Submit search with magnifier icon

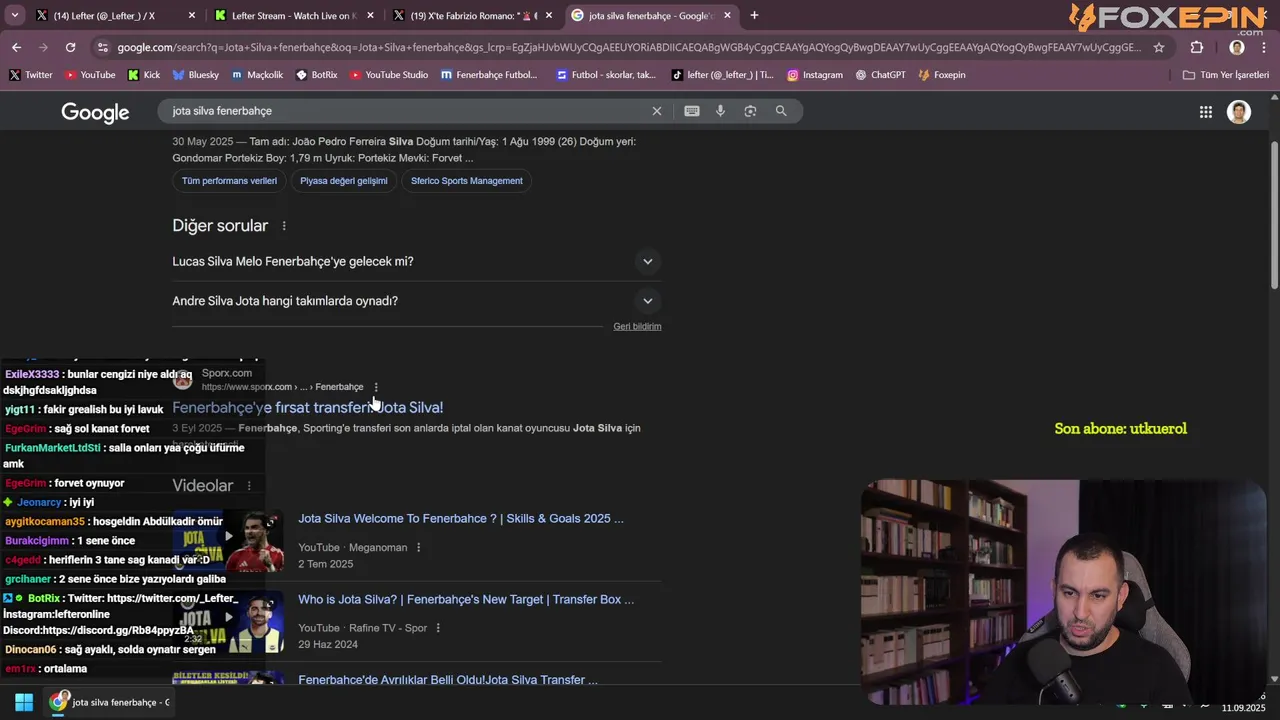[781, 111]
